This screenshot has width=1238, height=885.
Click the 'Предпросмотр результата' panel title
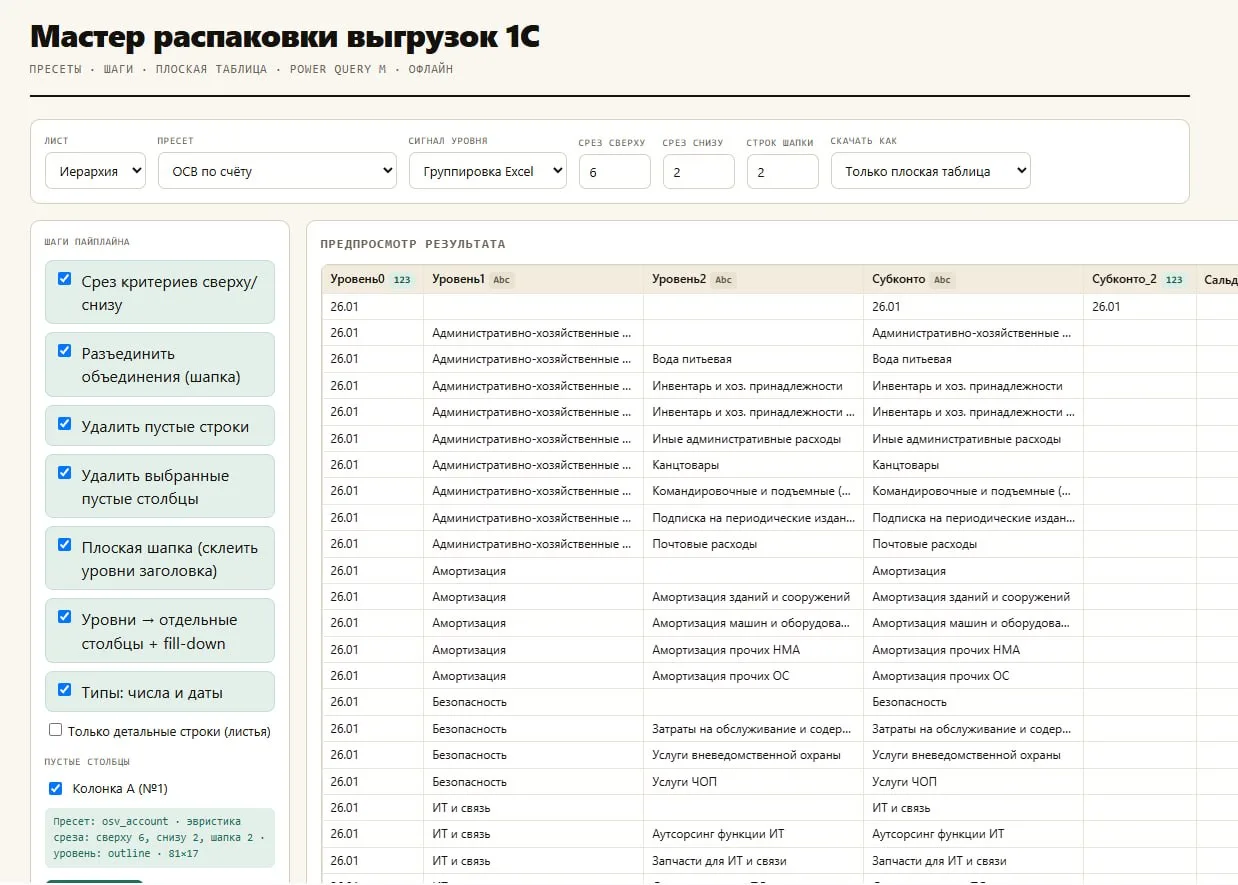pos(413,244)
